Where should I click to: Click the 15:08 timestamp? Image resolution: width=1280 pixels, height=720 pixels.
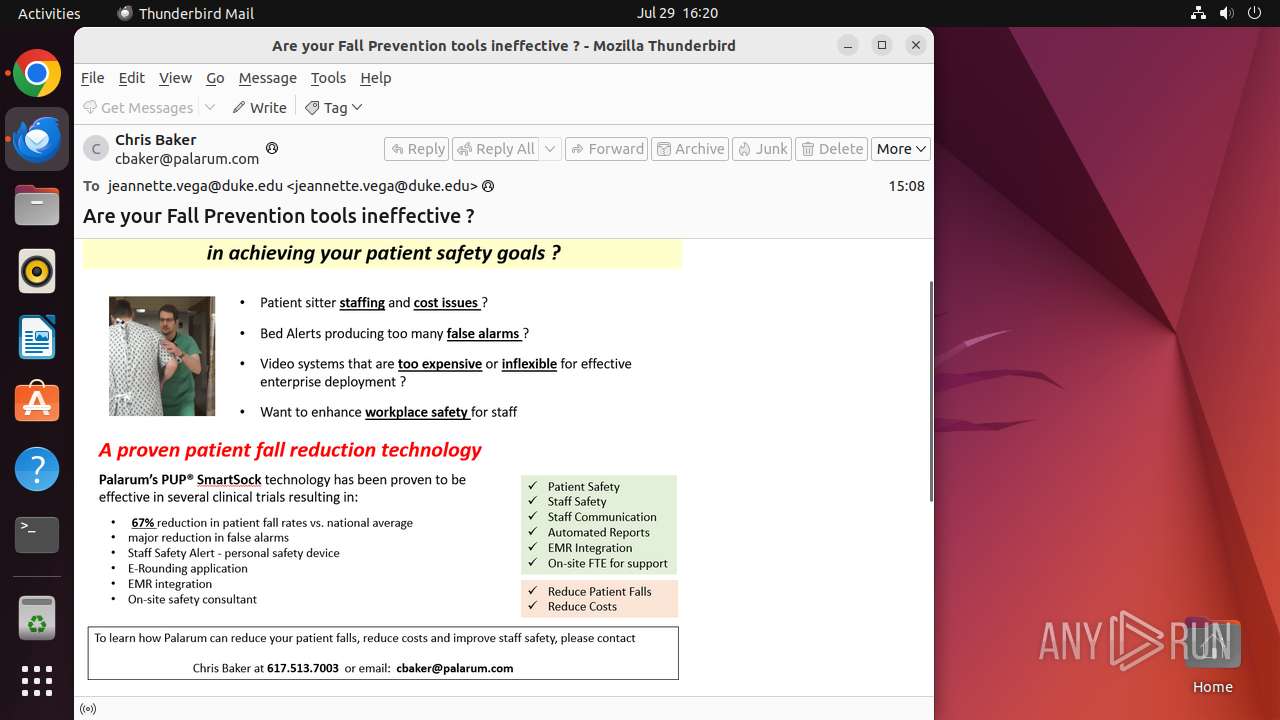click(x=906, y=186)
